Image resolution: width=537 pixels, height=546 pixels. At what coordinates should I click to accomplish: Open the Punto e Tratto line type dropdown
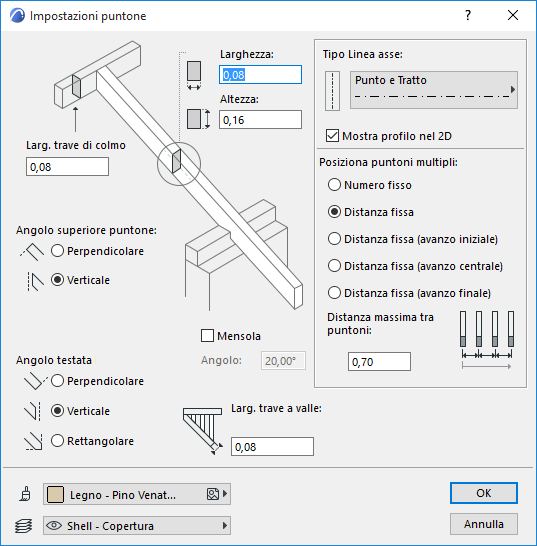pyautogui.click(x=434, y=90)
